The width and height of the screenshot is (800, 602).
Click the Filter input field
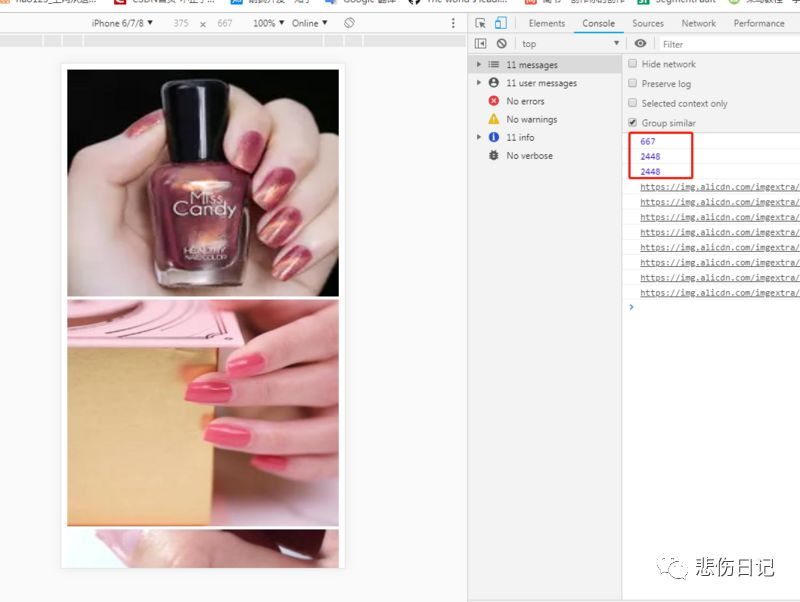(x=730, y=44)
